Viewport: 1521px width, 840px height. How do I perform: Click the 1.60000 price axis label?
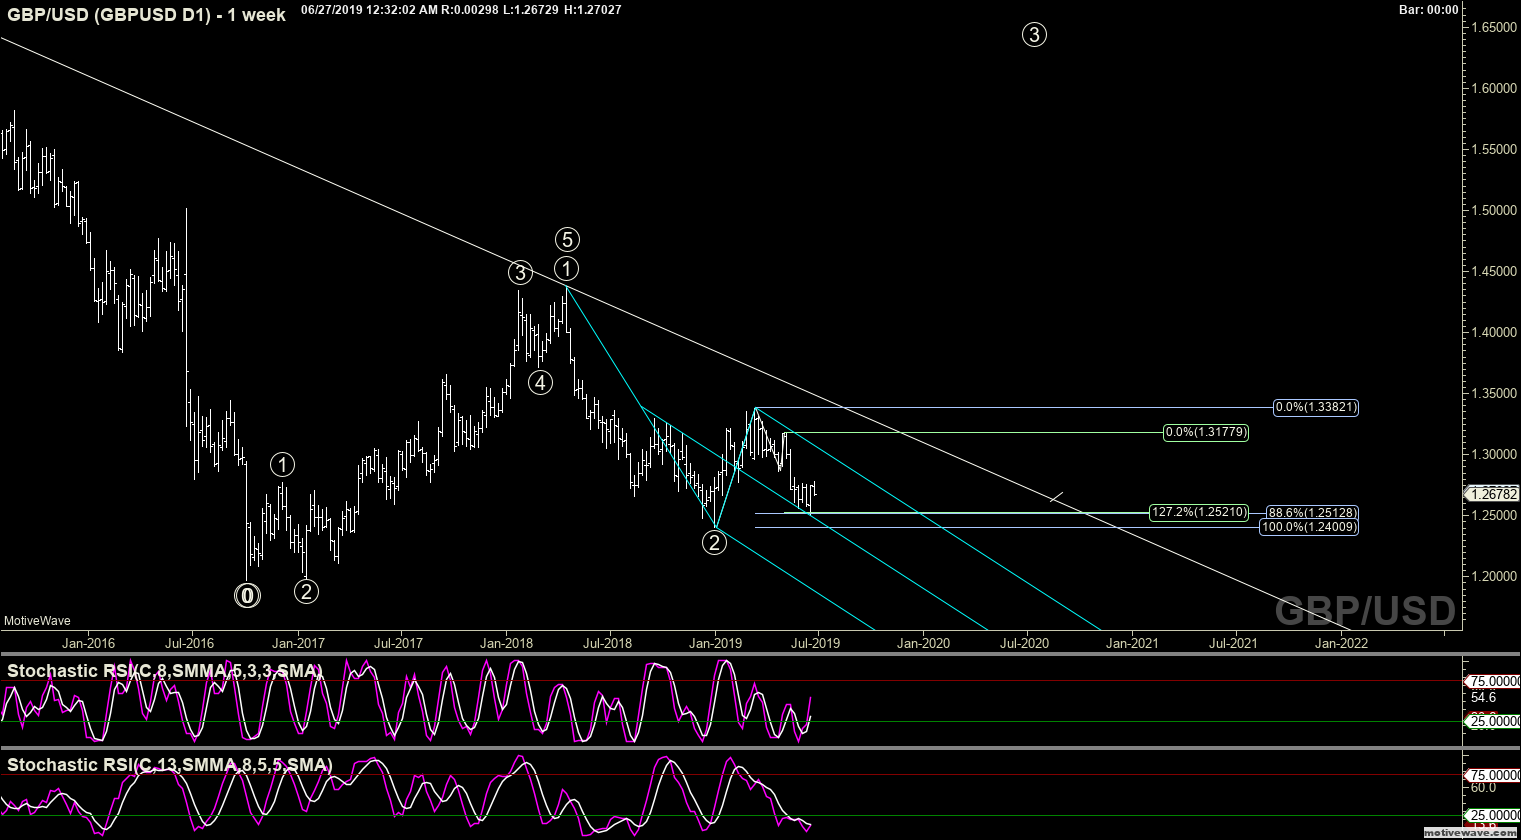tap(1492, 88)
